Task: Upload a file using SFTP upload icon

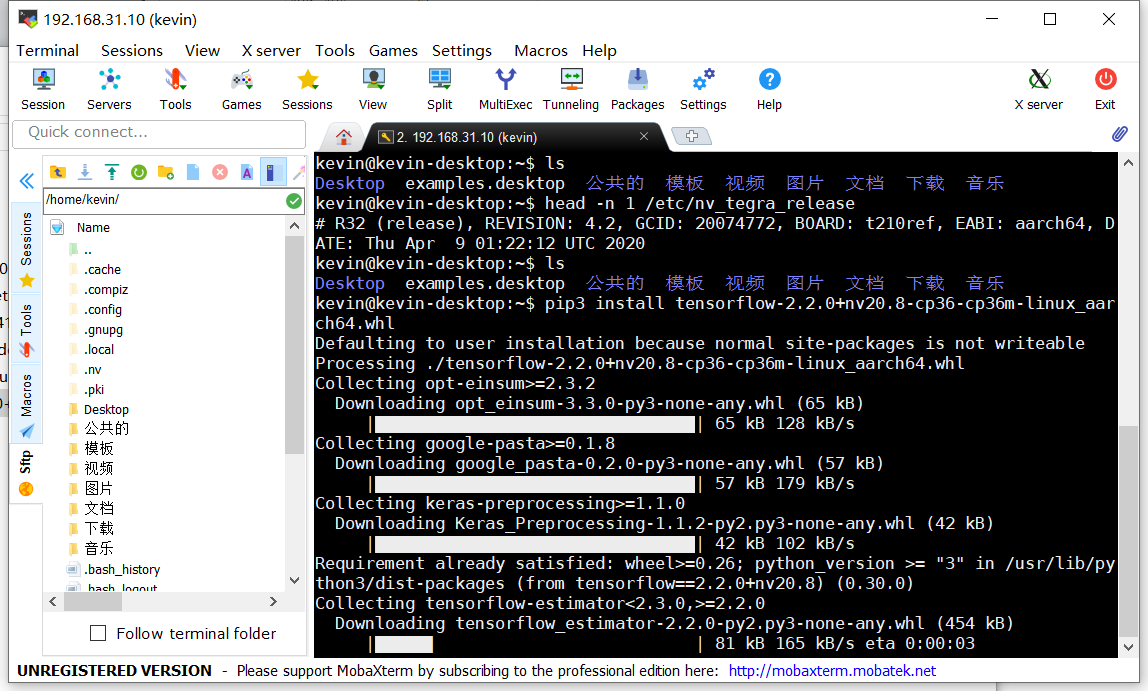Action: (111, 173)
